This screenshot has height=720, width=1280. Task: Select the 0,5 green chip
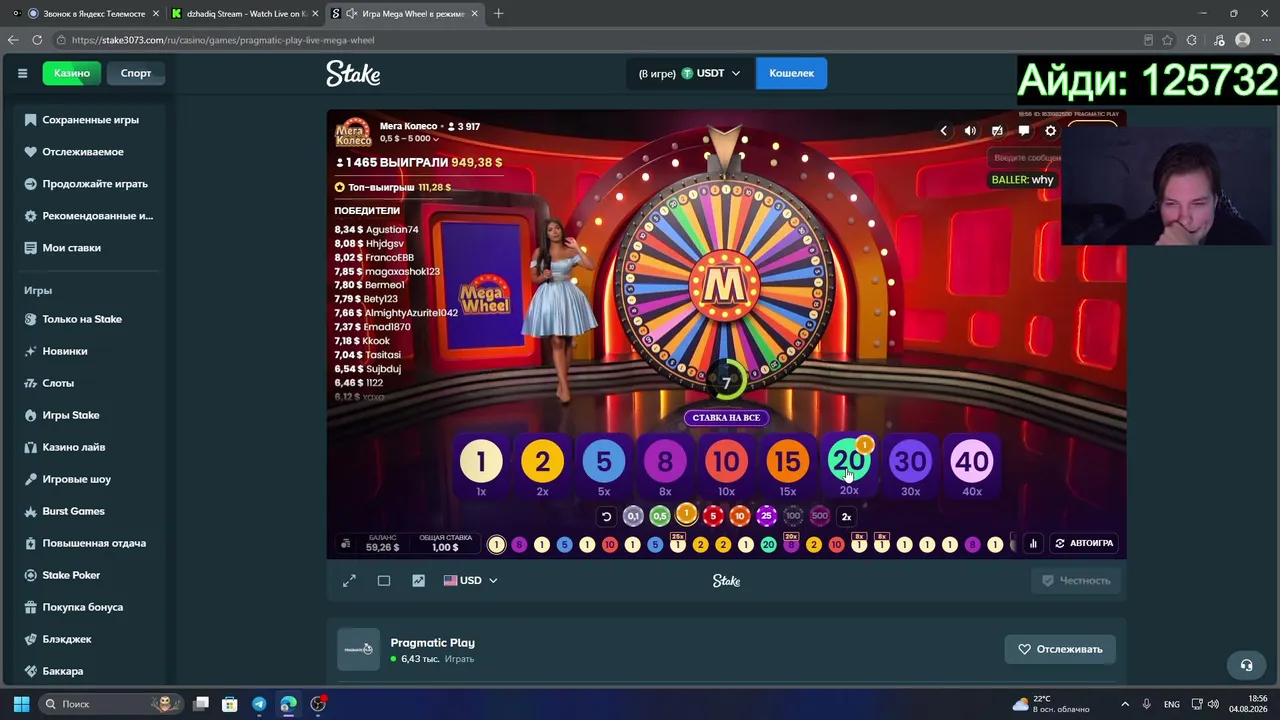(660, 516)
